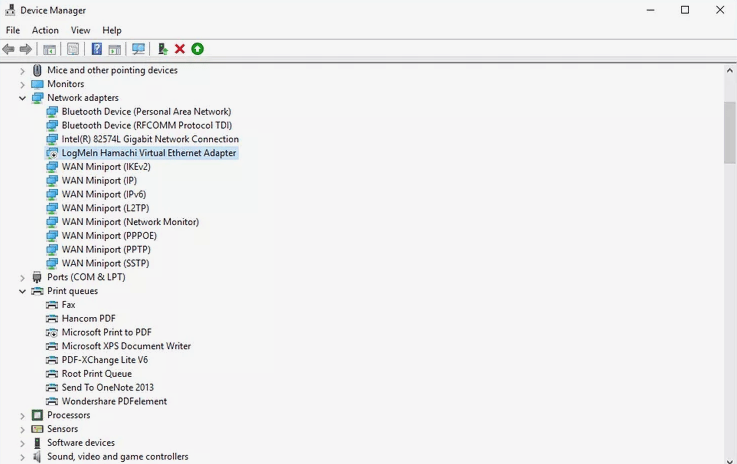Expand the Monitors category
Screen dimensions: 737x464
point(22,84)
